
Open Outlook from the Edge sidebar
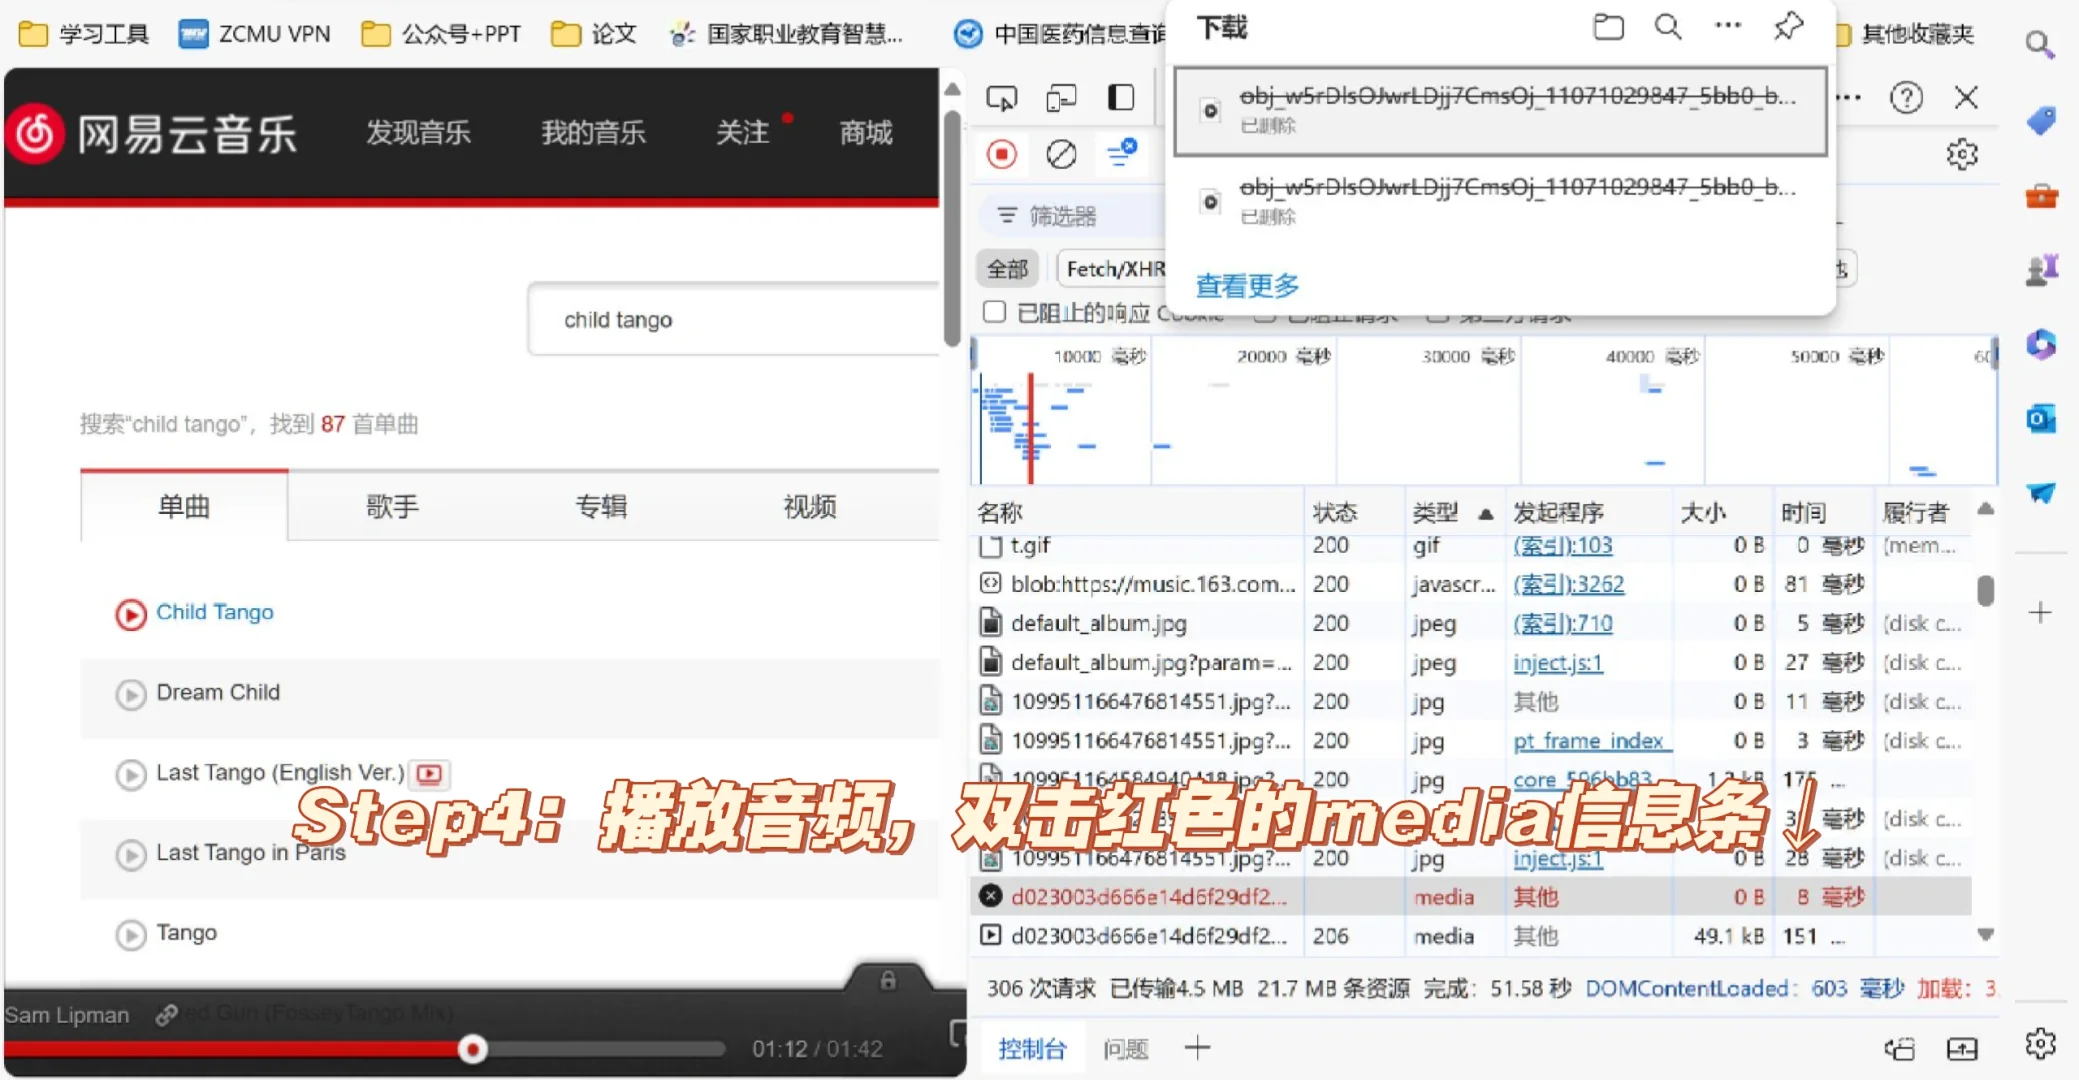2042,418
